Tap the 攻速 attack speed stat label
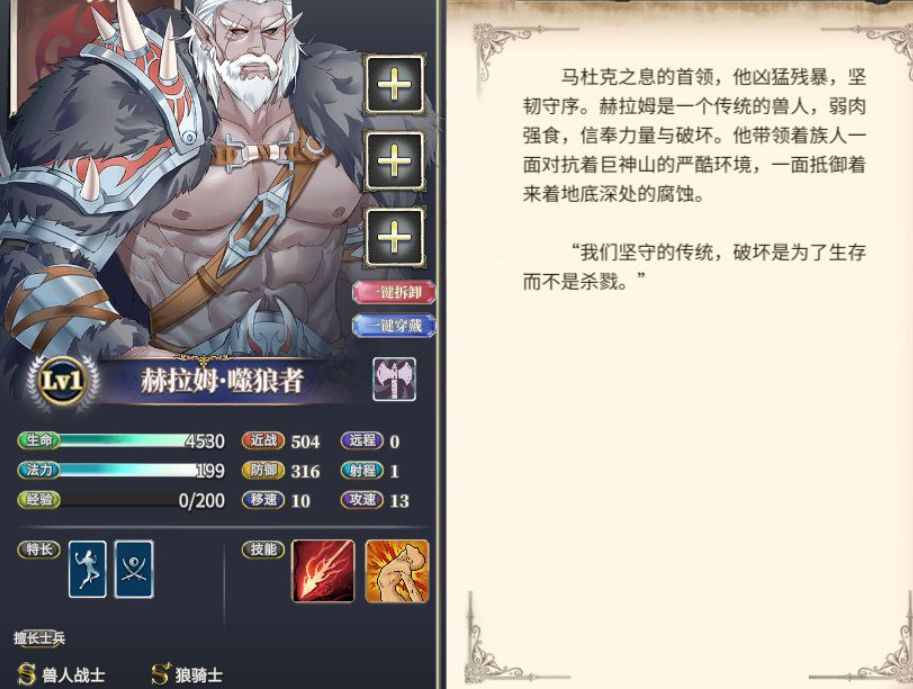The image size is (913, 689). tap(362, 500)
